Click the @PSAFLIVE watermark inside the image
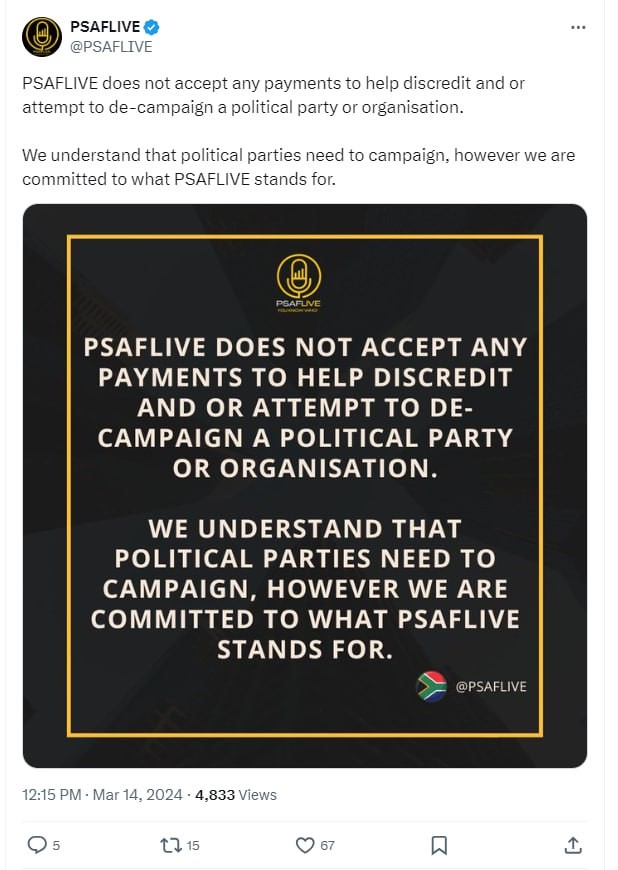This screenshot has width=618, height=870. [x=490, y=686]
